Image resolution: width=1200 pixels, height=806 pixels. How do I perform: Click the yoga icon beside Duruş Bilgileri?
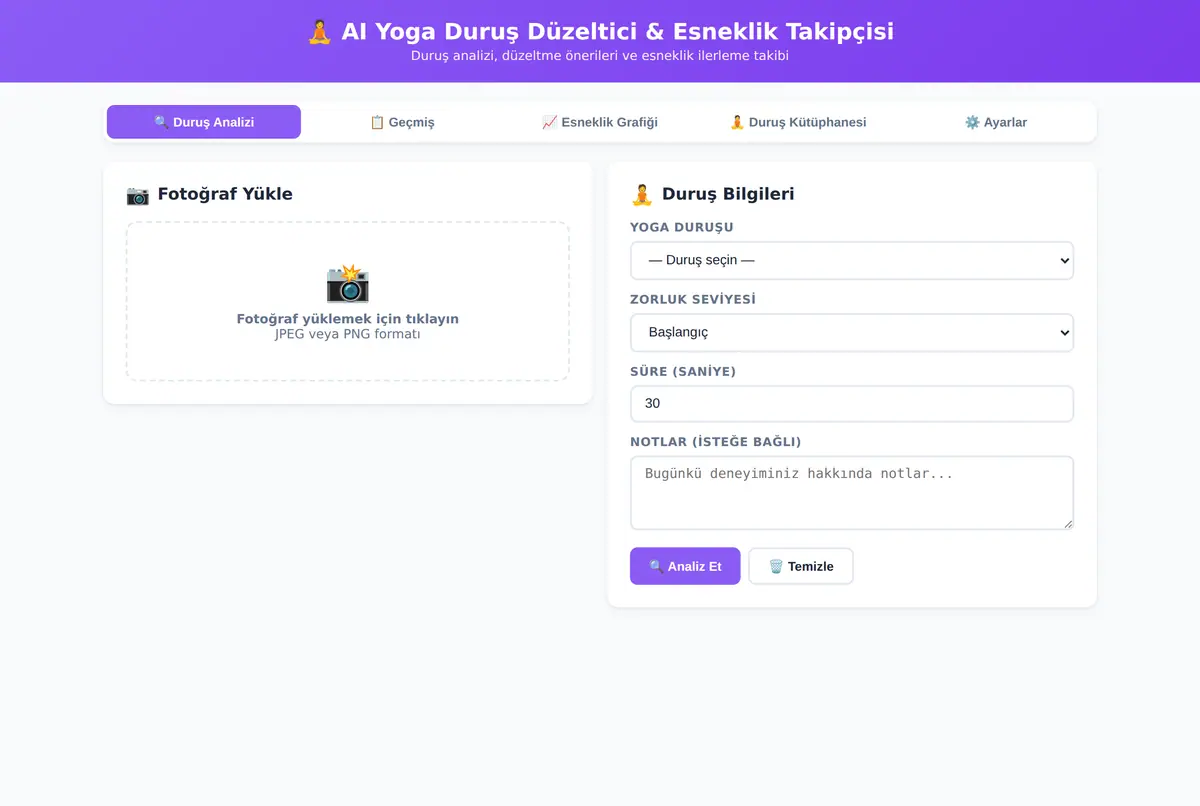642,194
